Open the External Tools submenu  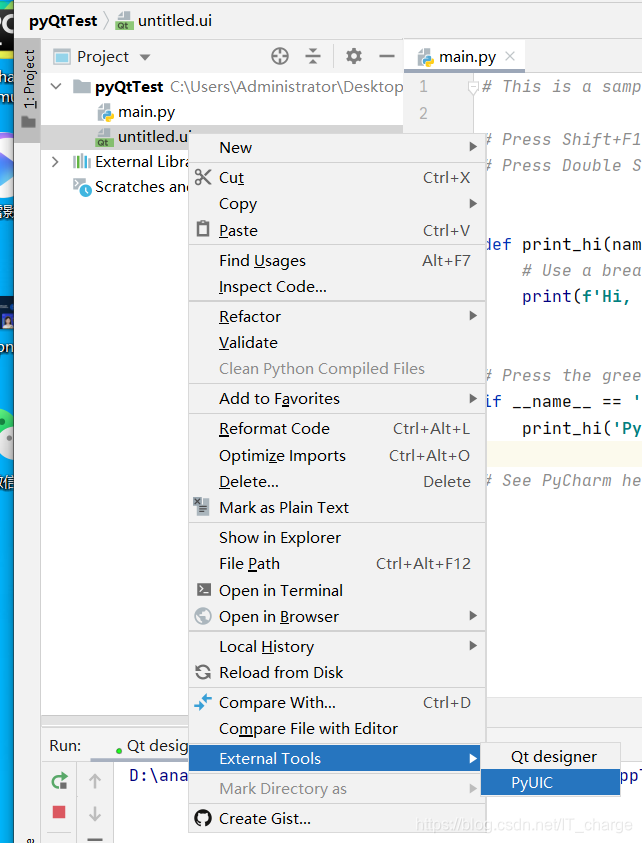click(334, 758)
